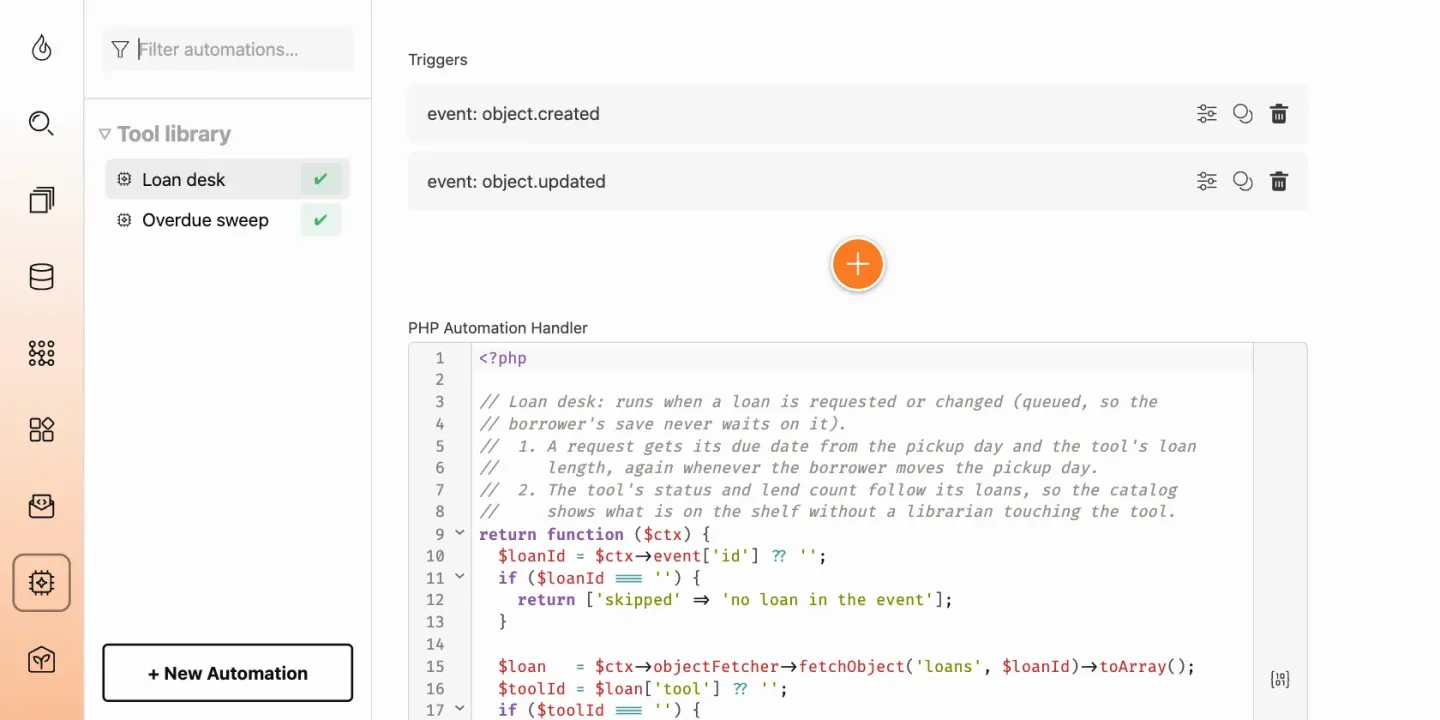Image resolution: width=1440 pixels, height=720 pixels.
Task: Toggle the Overdue sweep enabled checkmark
Action: (x=321, y=220)
